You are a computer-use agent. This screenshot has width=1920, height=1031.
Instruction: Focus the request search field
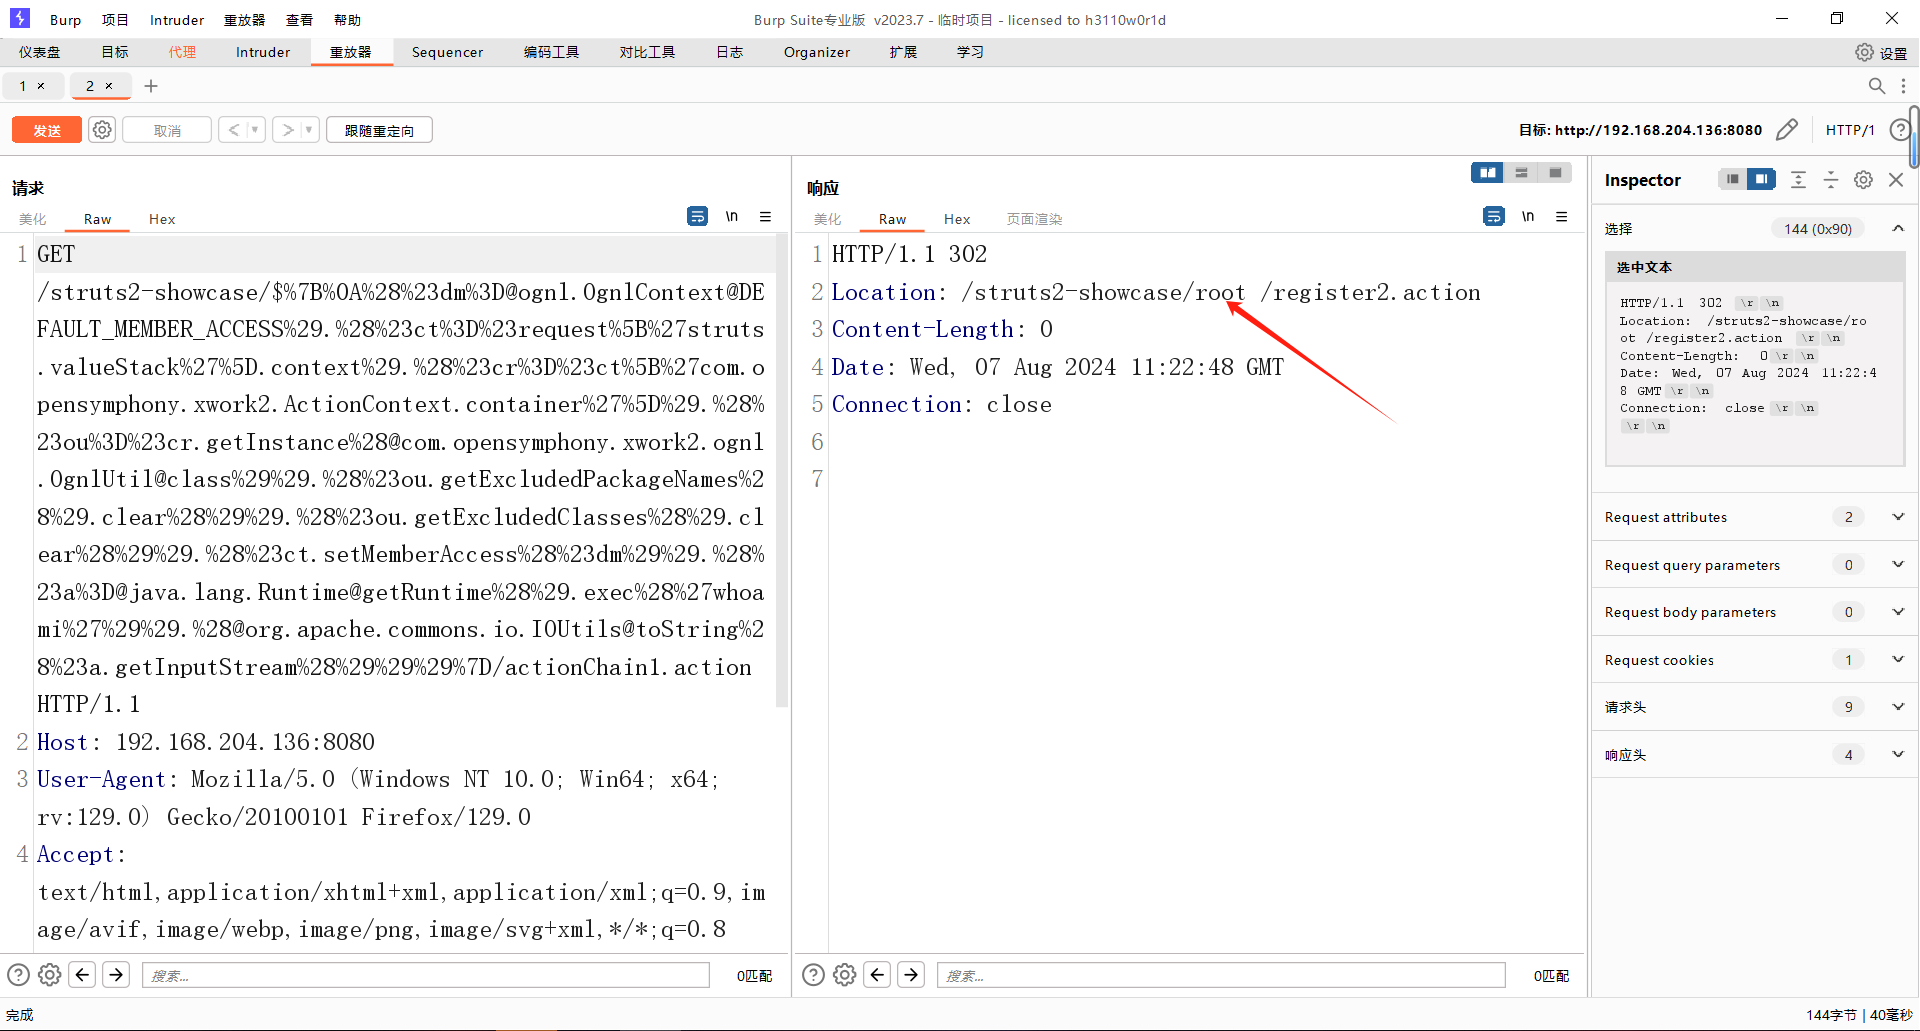[426, 975]
